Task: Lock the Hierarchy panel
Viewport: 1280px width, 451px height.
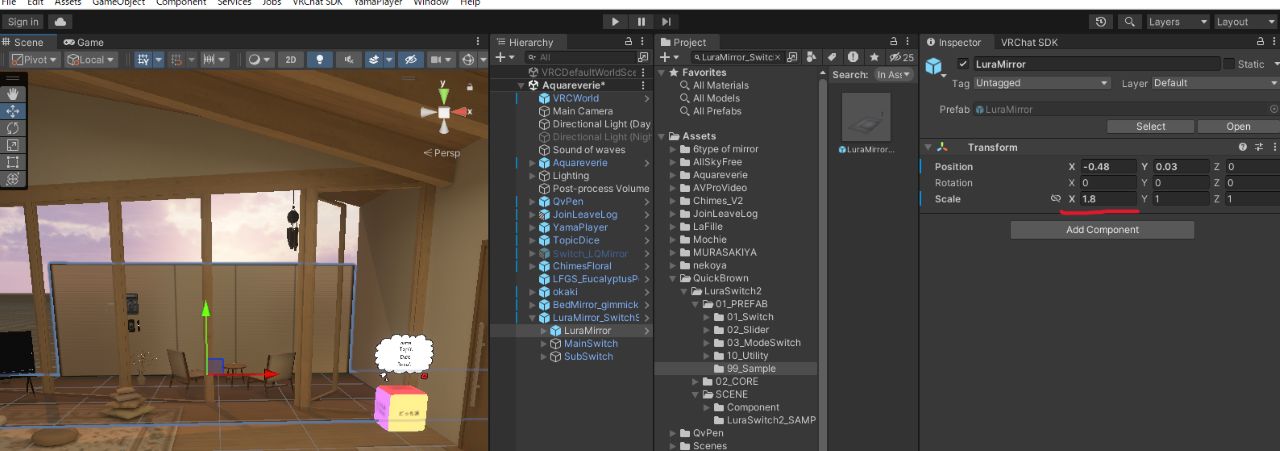Action: (629, 42)
